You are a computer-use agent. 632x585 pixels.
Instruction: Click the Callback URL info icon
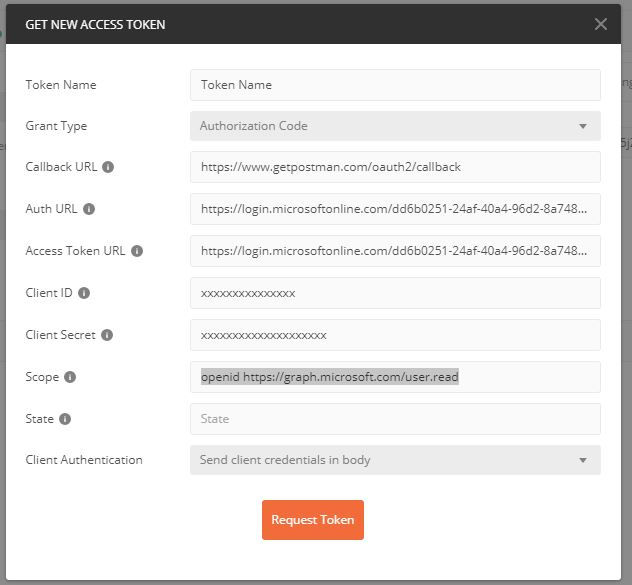tap(108, 167)
